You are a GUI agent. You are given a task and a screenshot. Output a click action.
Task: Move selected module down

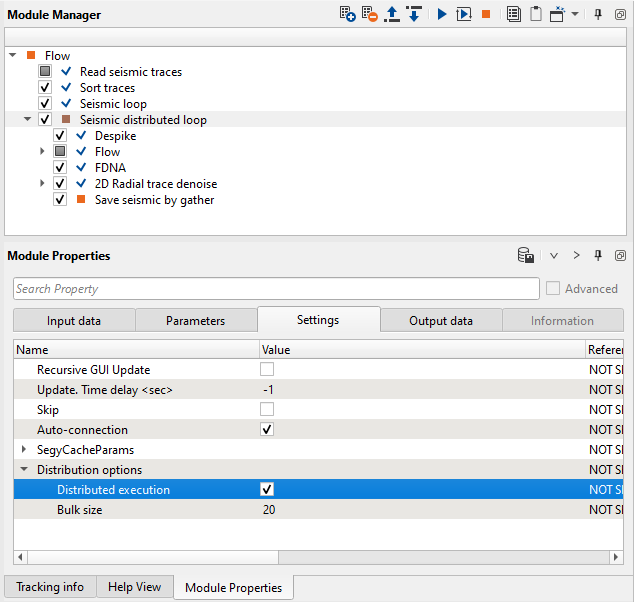pos(413,15)
